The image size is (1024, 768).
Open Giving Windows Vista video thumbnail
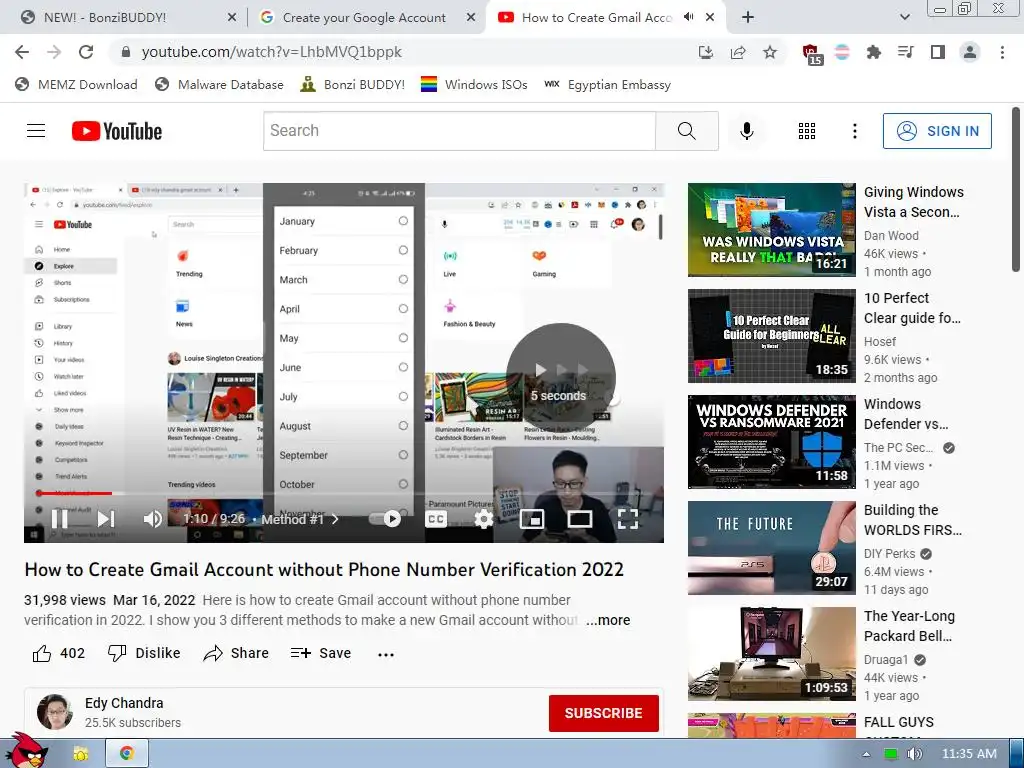point(771,230)
